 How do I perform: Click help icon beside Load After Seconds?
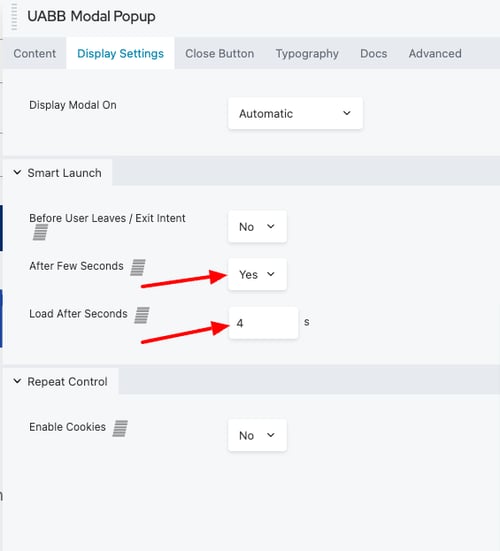tap(142, 315)
